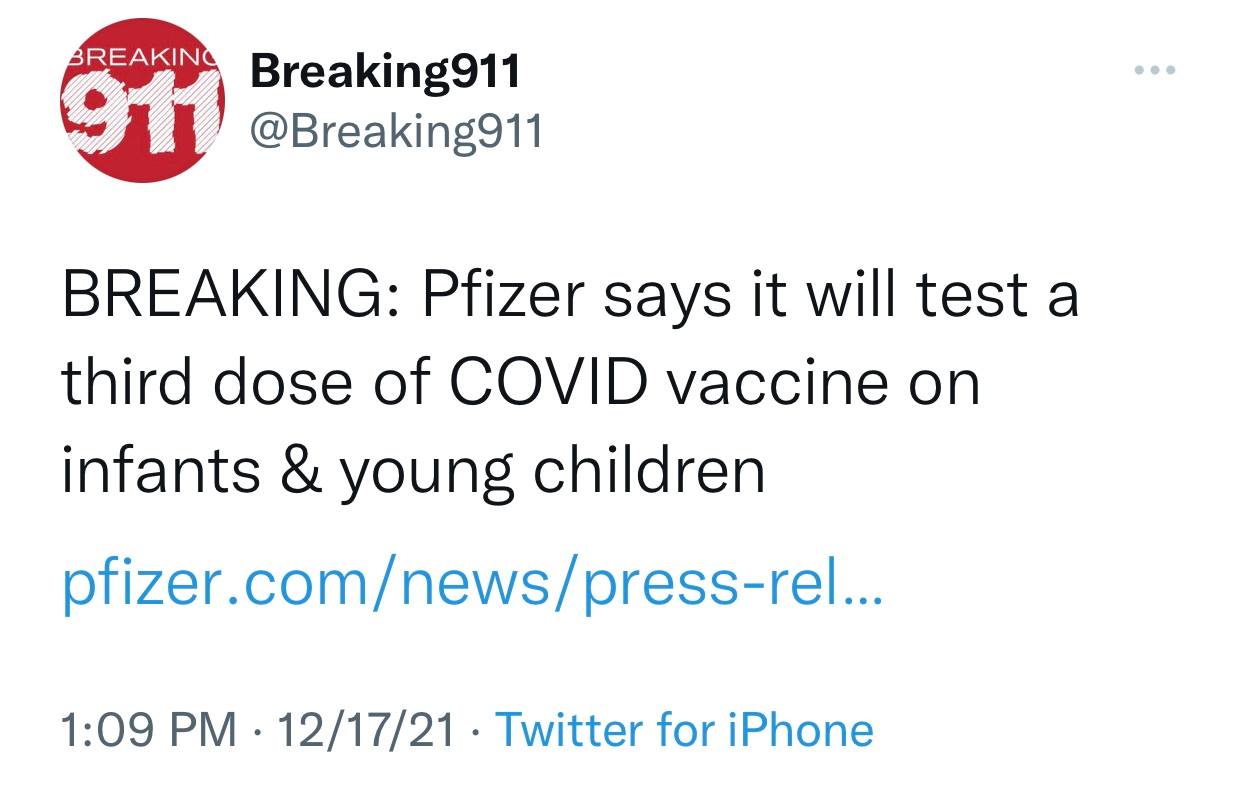Click the Breaking911 display name
The height and width of the screenshot is (787, 1242).
[x=385, y=71]
